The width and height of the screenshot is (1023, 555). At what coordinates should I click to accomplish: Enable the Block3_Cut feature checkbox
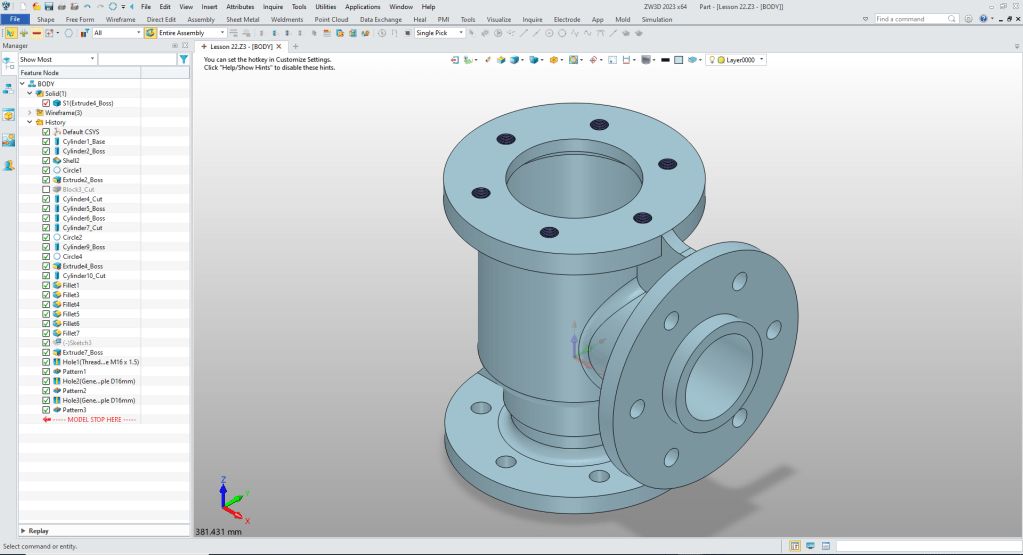46,189
